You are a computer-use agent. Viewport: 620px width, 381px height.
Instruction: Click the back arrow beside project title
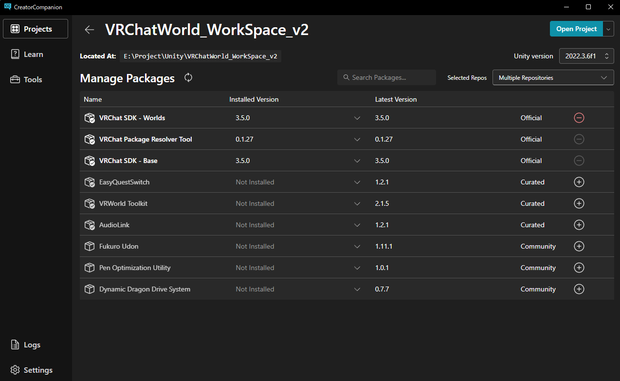click(x=89, y=30)
